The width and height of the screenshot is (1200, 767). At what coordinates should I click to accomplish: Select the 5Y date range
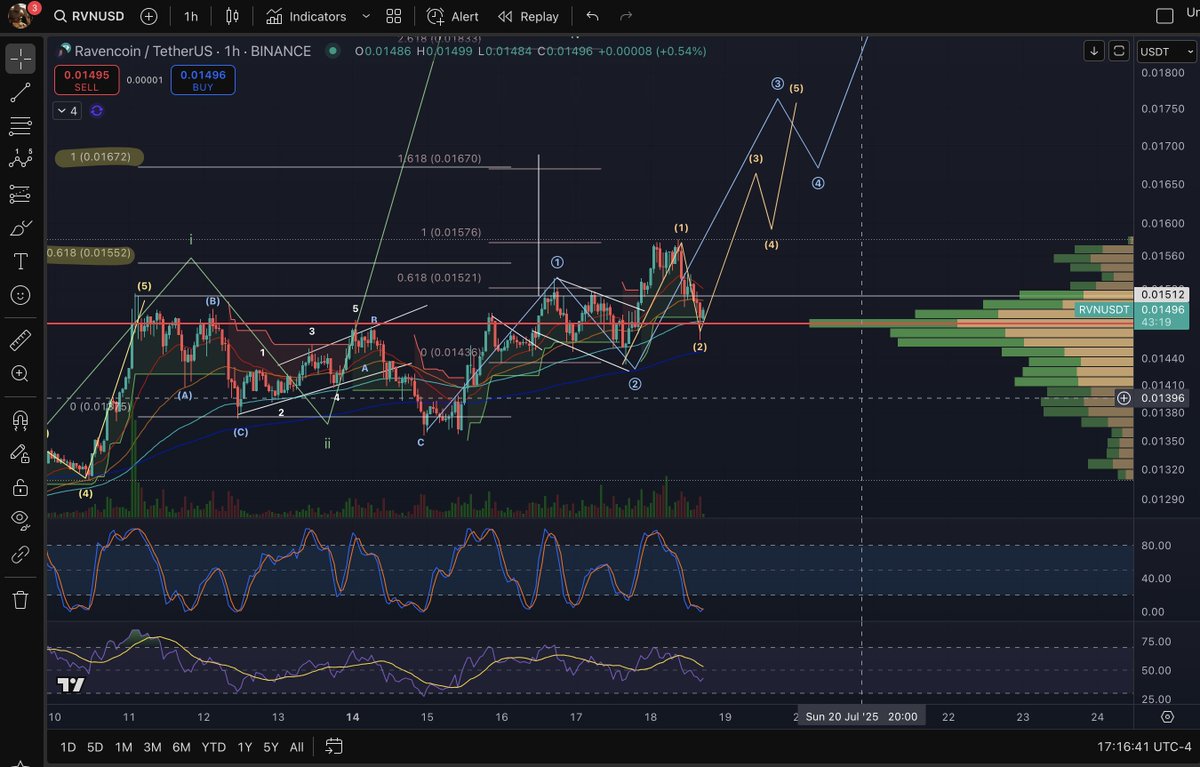point(271,747)
